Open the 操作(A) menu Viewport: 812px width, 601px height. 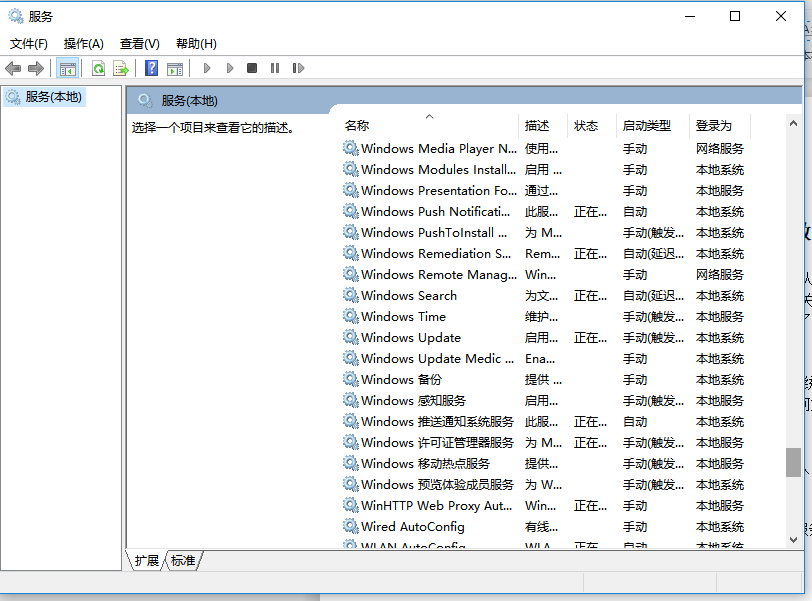(83, 44)
